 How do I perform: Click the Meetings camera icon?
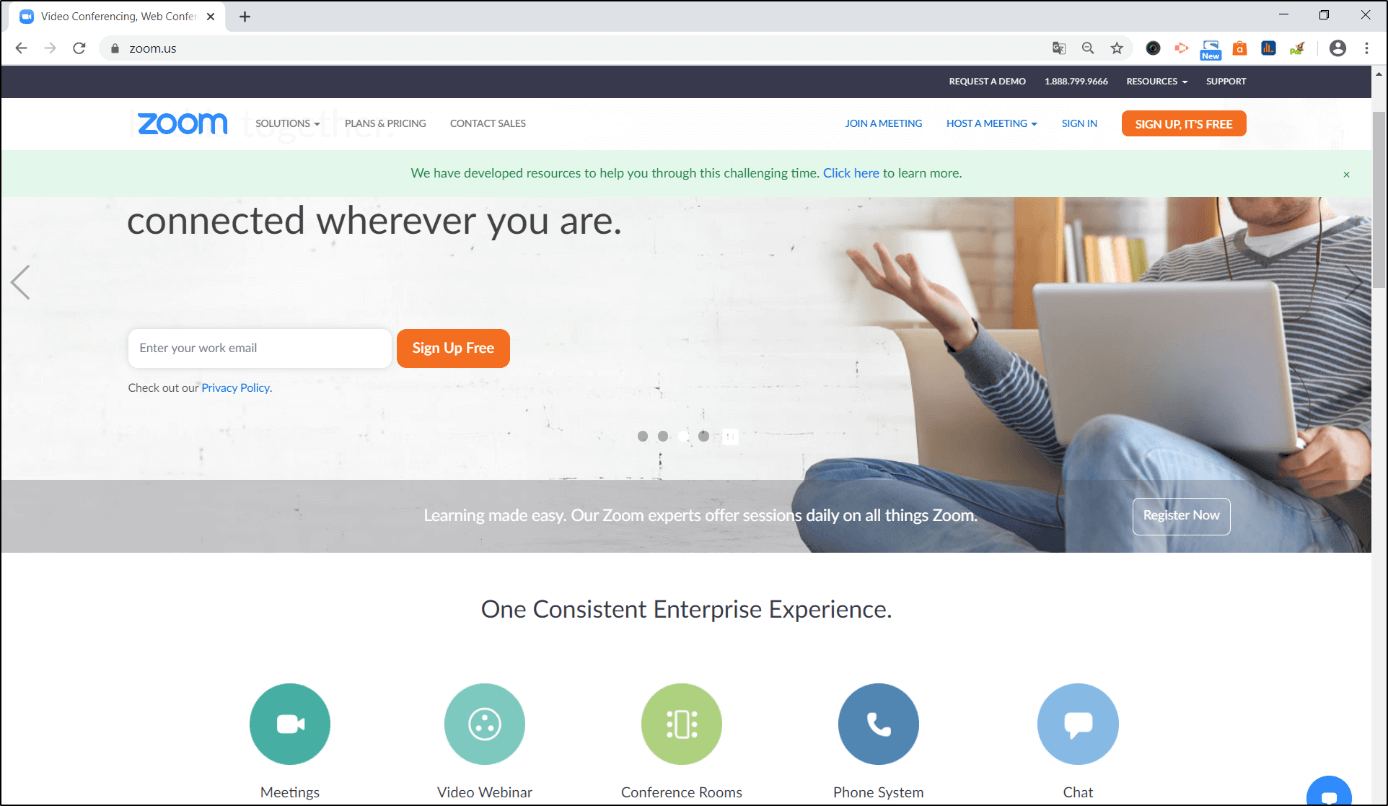tap(290, 724)
